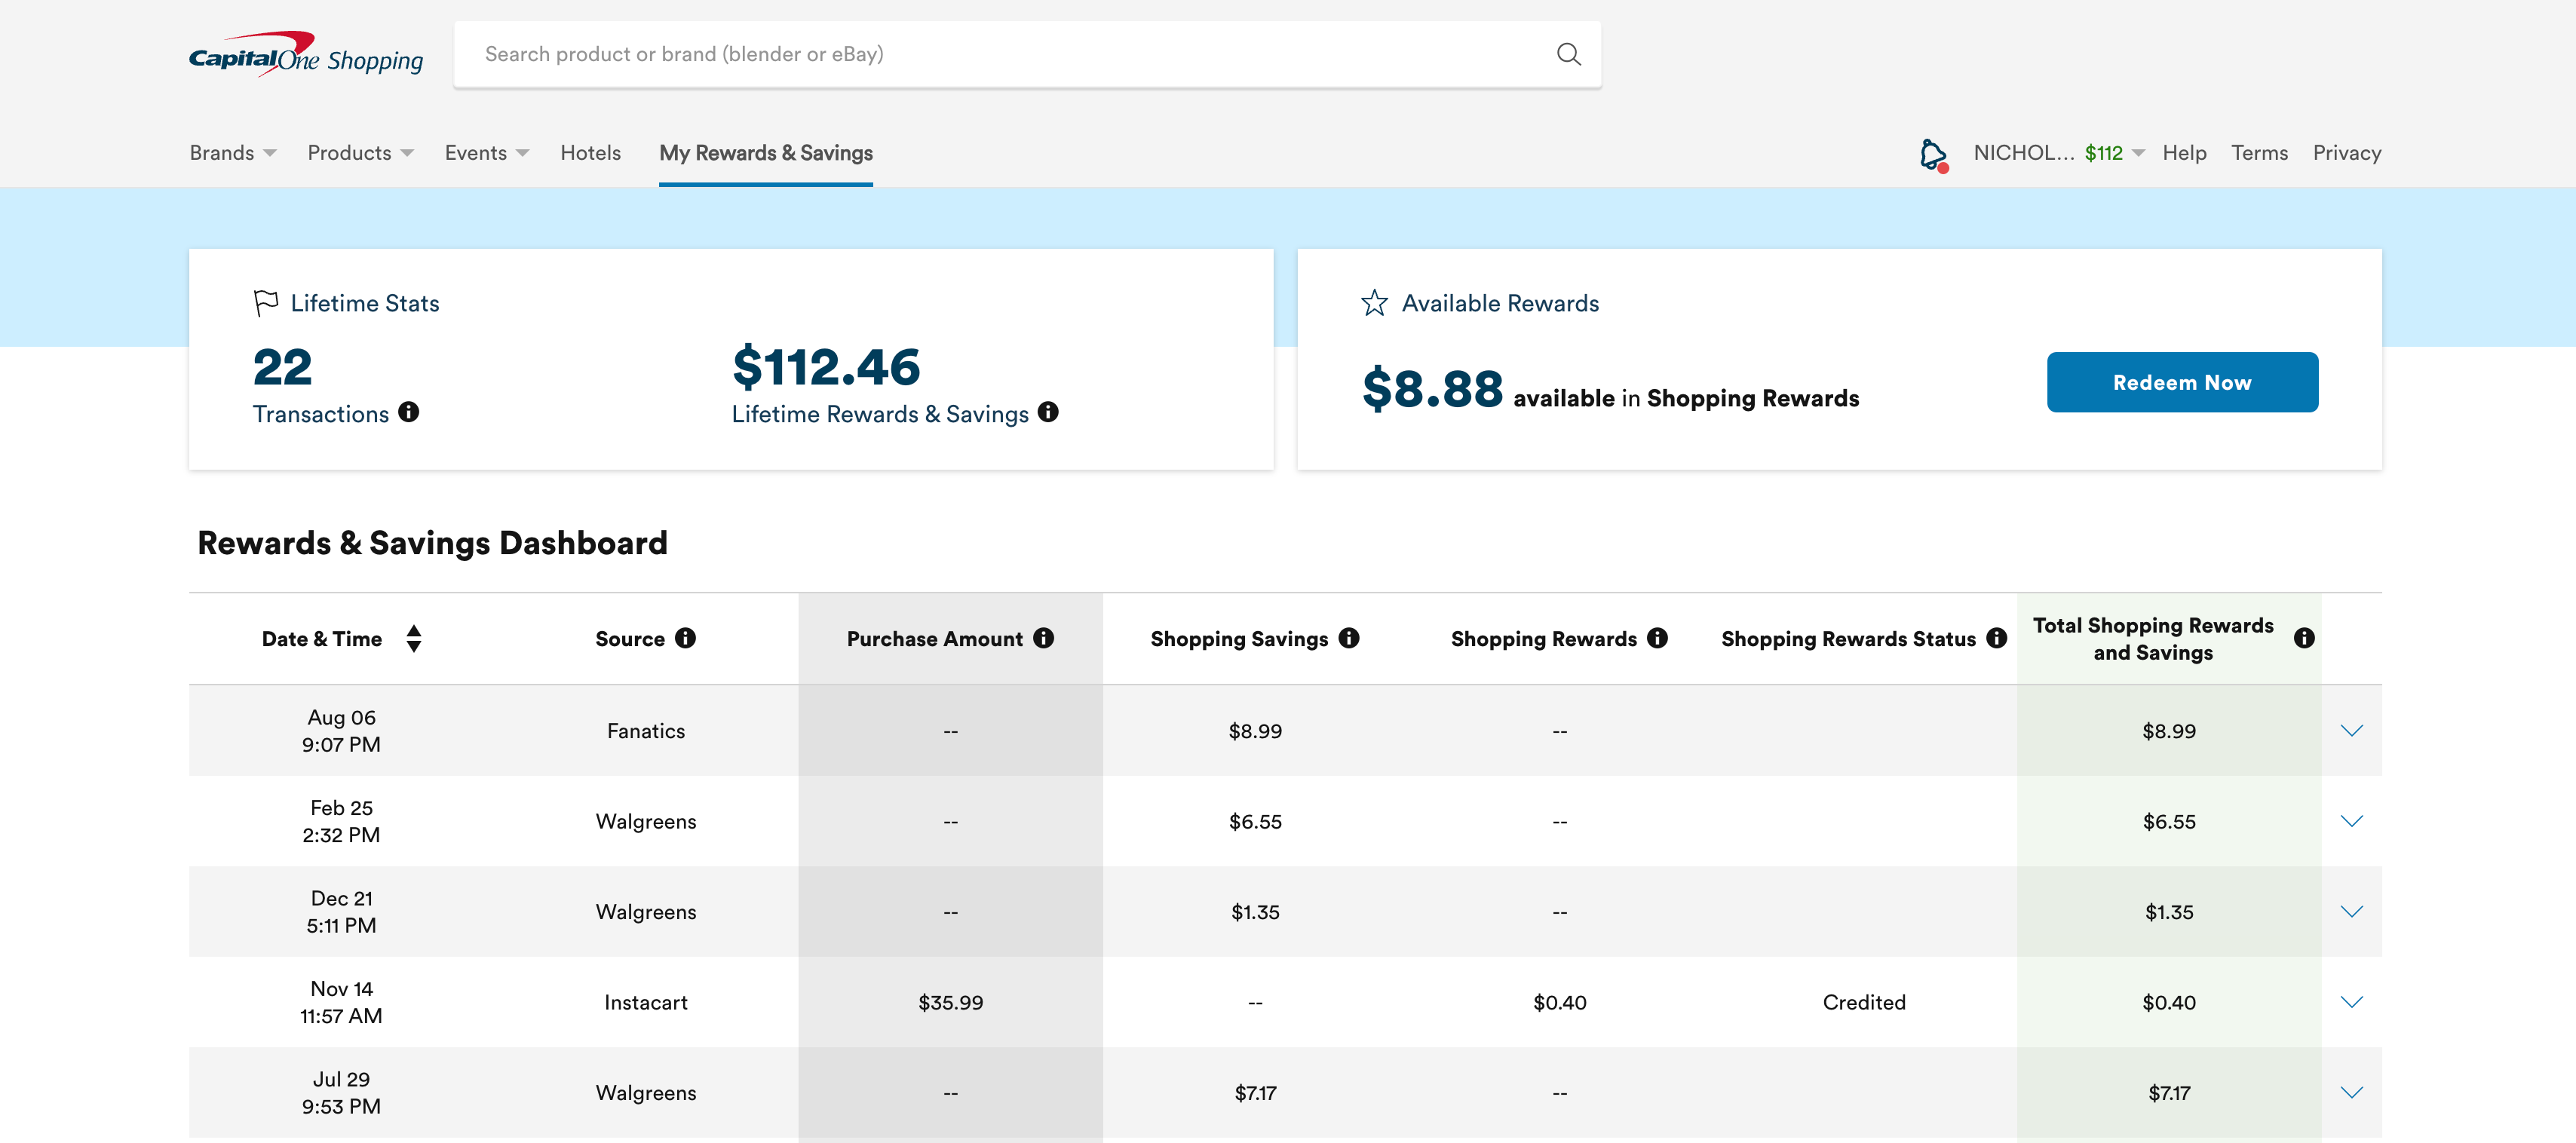This screenshot has width=2576, height=1143.
Task: Click the Source column info icon
Action: [x=685, y=638]
